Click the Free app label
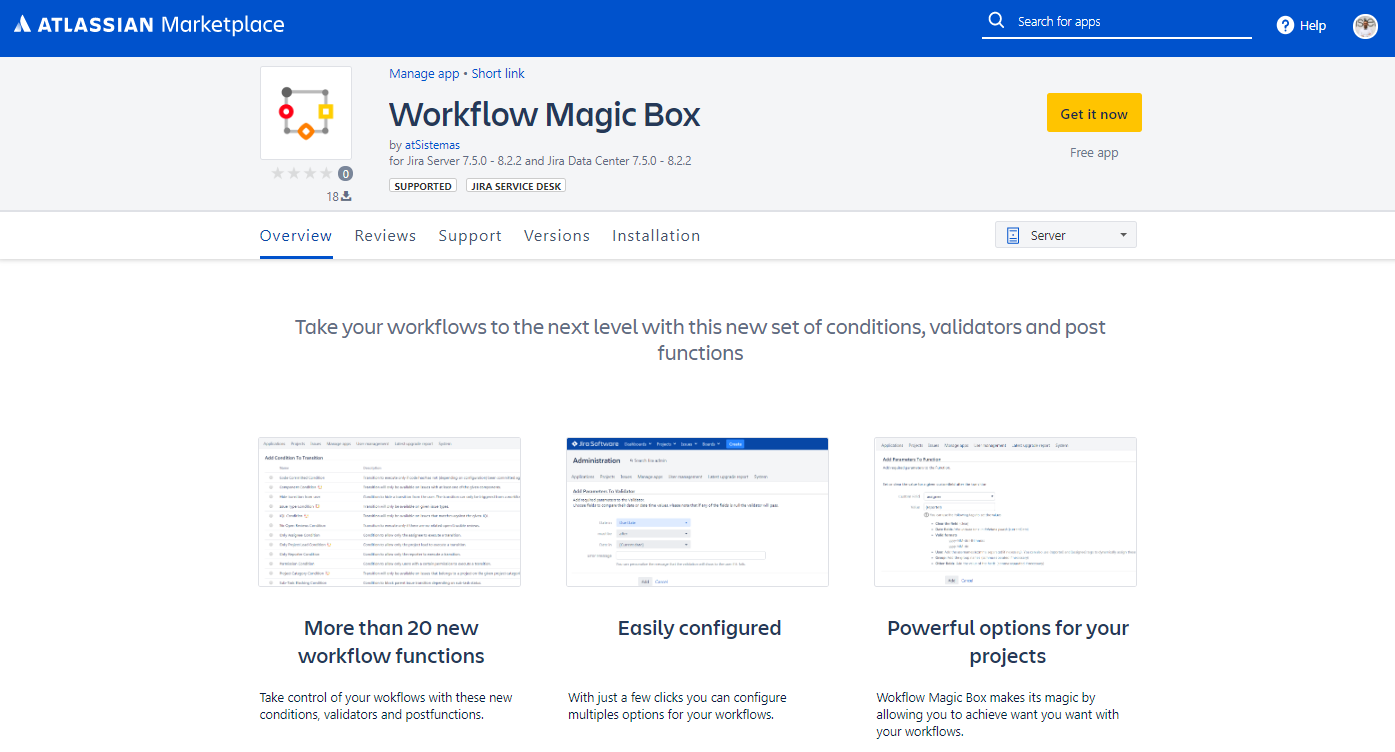The width and height of the screenshot is (1395, 752). [1094, 153]
